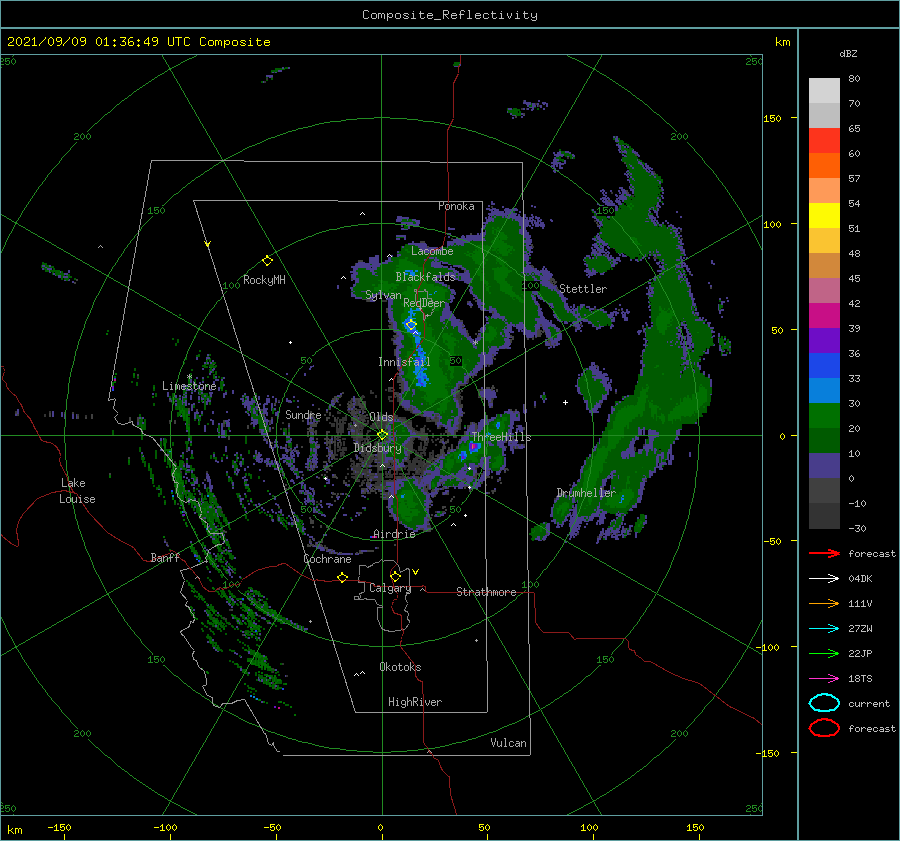
Task: Click the yellow diamond marker above RockyMH
Action: point(267,261)
